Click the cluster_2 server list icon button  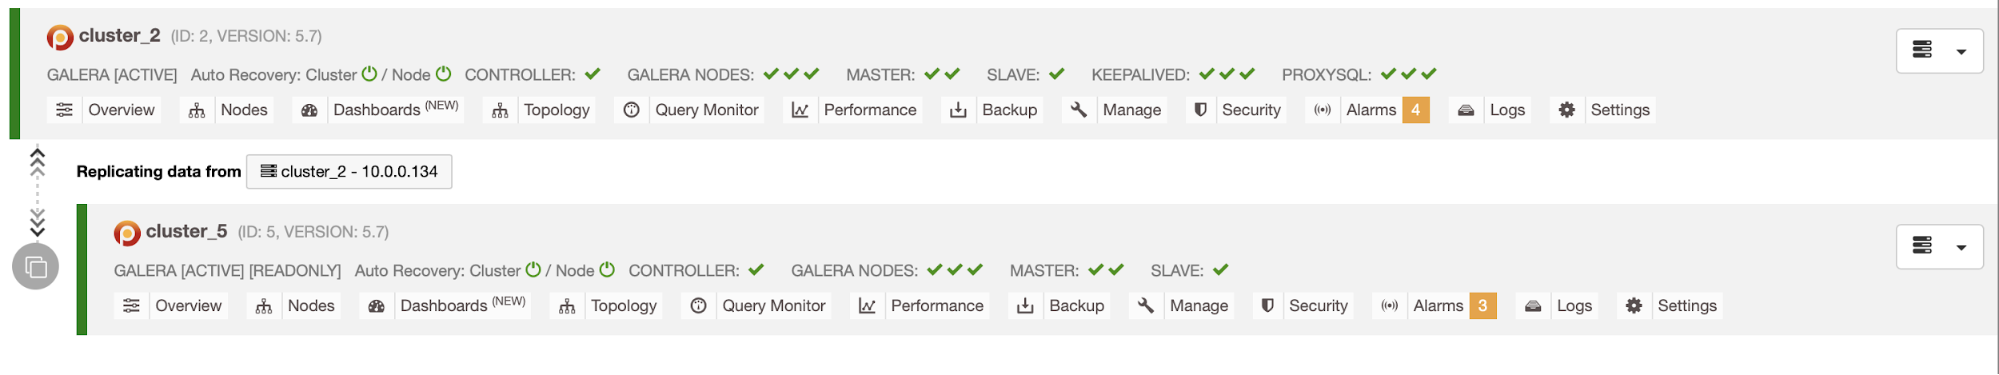tap(1922, 50)
